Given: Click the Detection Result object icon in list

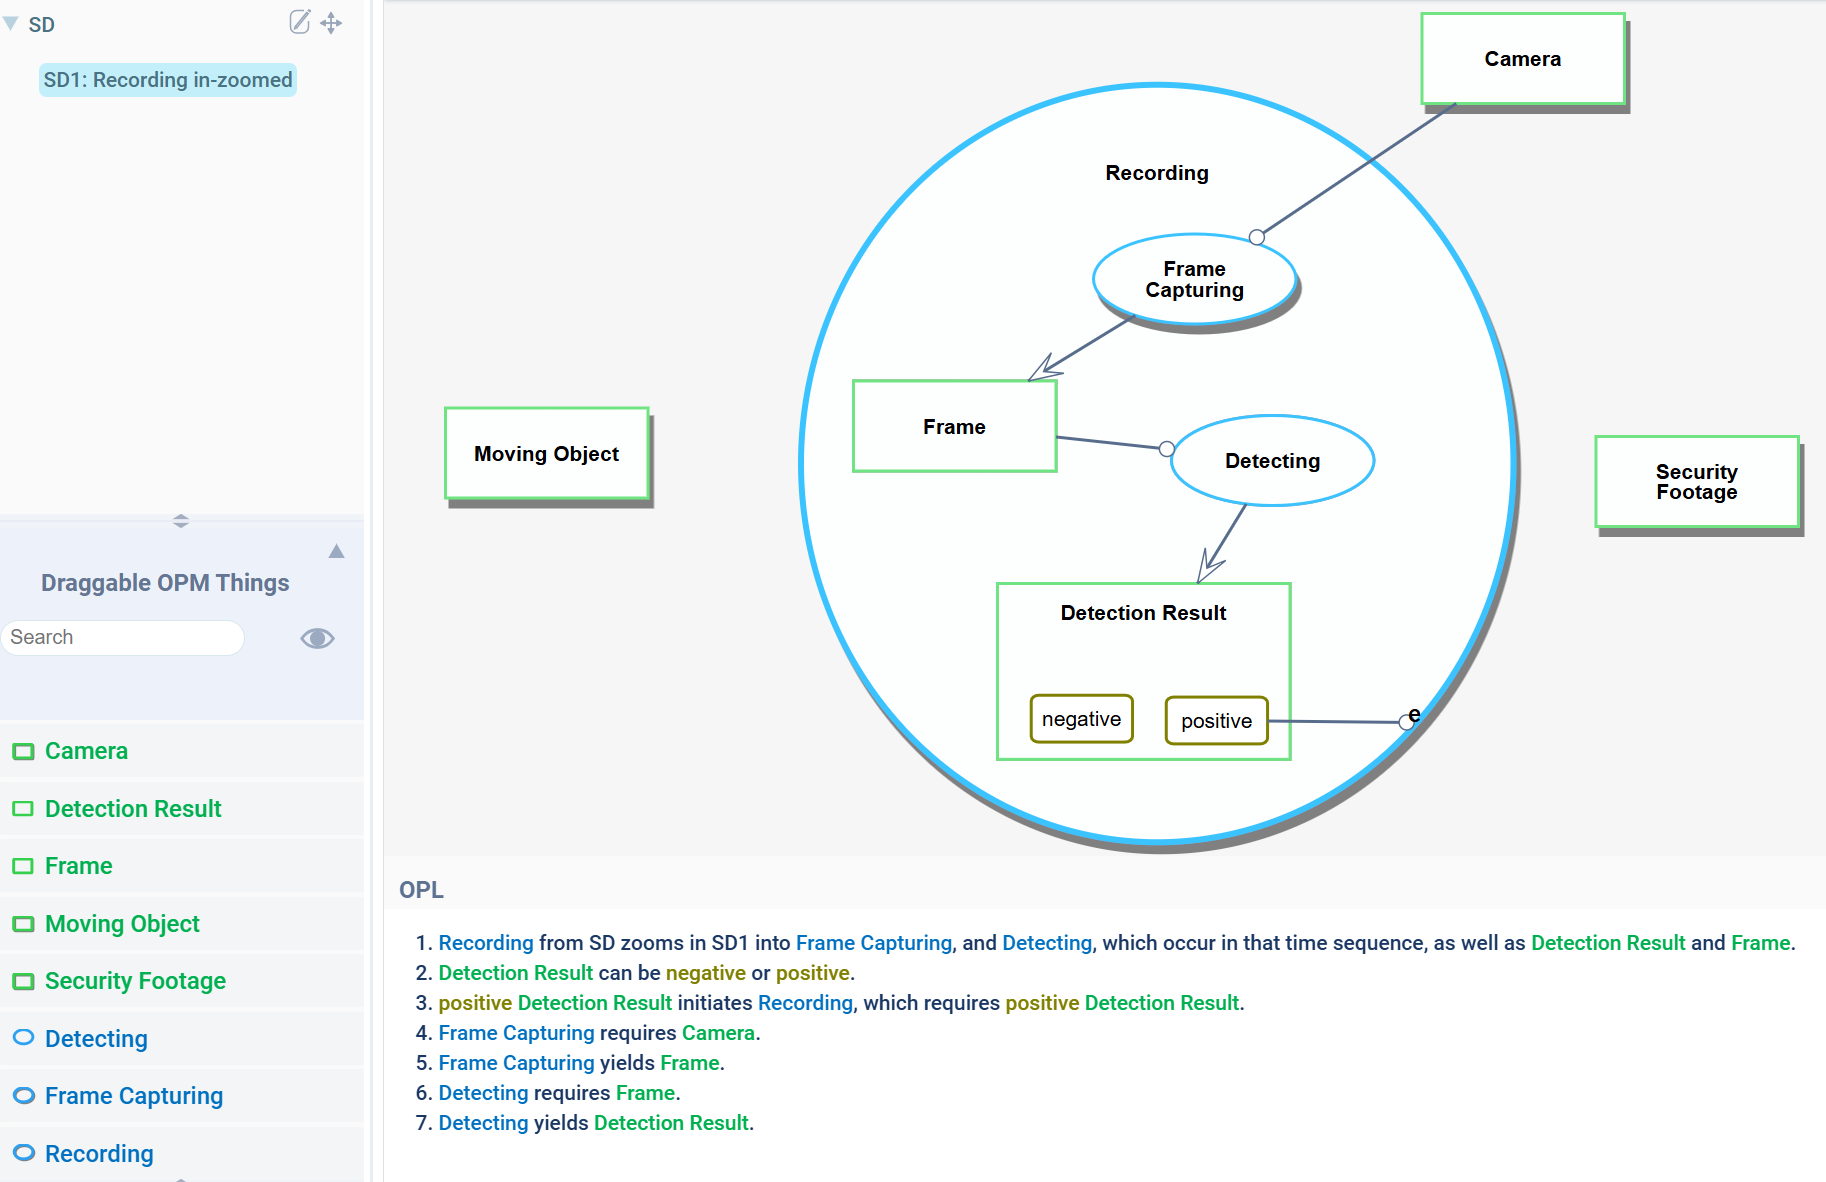Looking at the screenshot, I should (x=23, y=809).
